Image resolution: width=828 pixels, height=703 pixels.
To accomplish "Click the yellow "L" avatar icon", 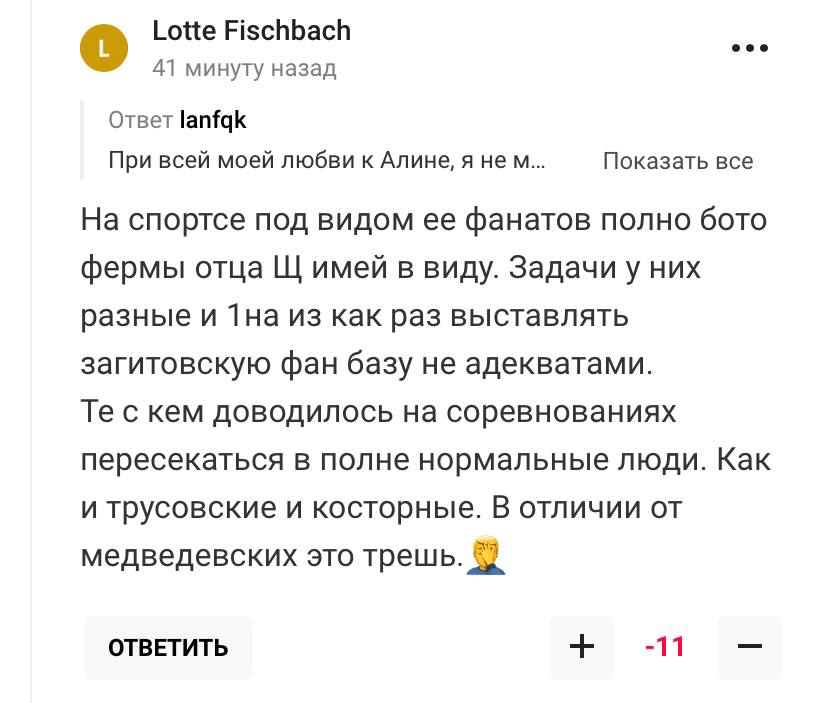I will click(104, 47).
